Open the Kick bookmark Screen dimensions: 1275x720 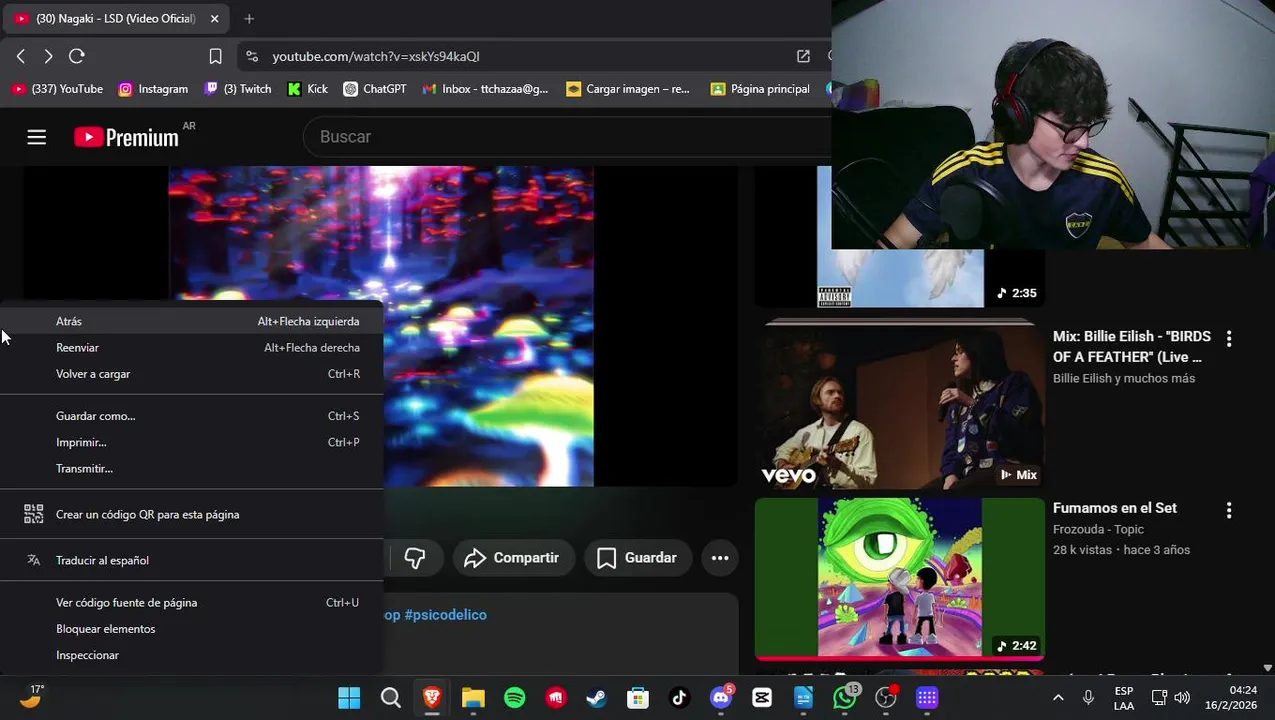click(308, 89)
